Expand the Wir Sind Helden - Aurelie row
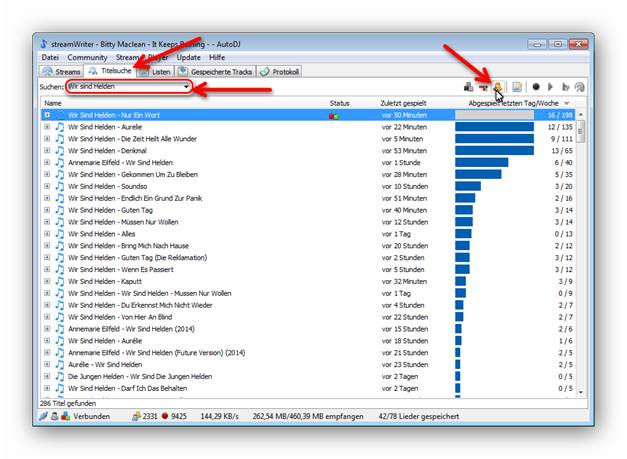 click(47, 127)
